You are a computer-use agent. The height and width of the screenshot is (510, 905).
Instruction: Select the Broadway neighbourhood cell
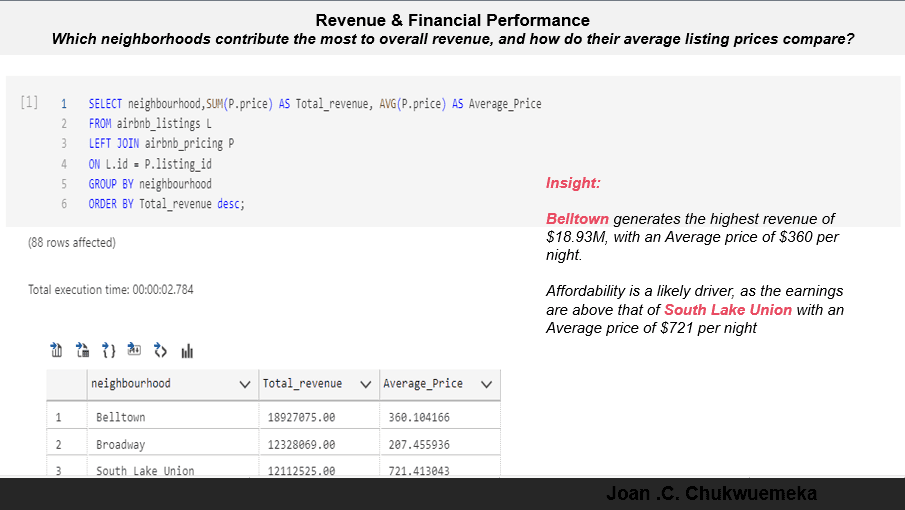click(x=120, y=444)
